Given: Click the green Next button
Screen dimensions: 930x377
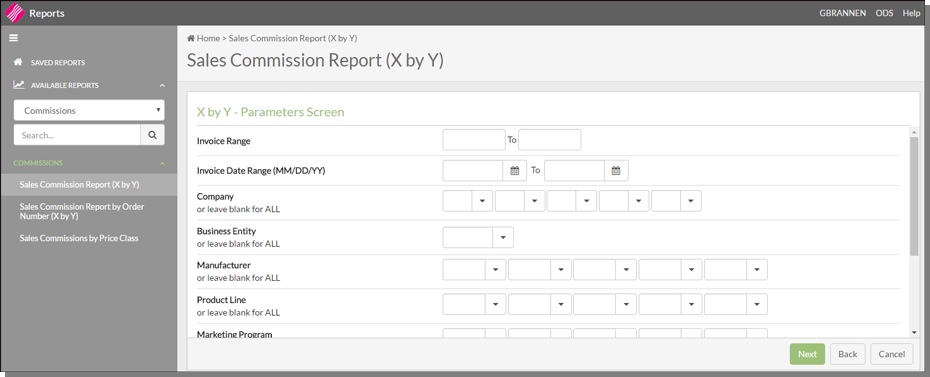Looking at the screenshot, I should [x=807, y=354].
